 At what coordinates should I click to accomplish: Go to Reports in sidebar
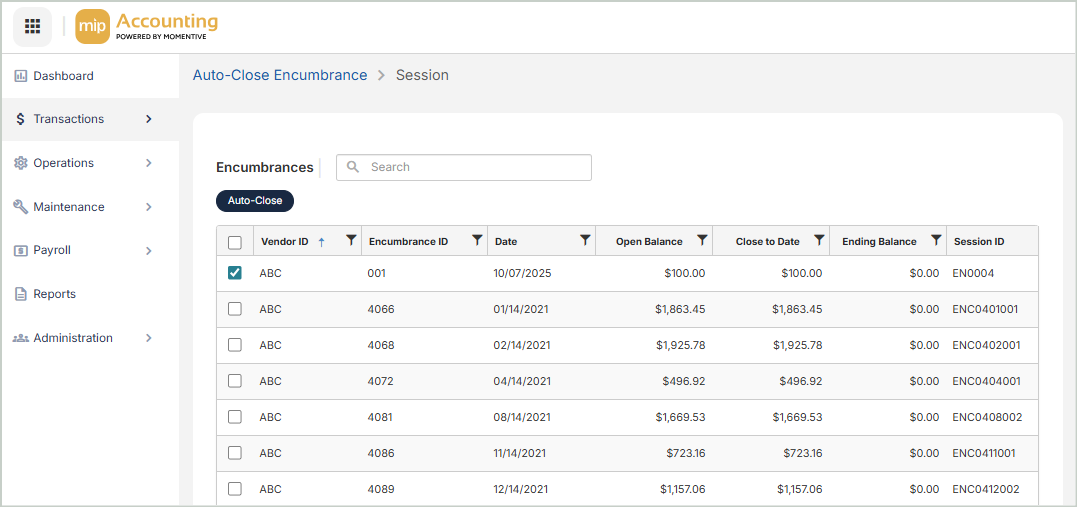[x=54, y=294]
